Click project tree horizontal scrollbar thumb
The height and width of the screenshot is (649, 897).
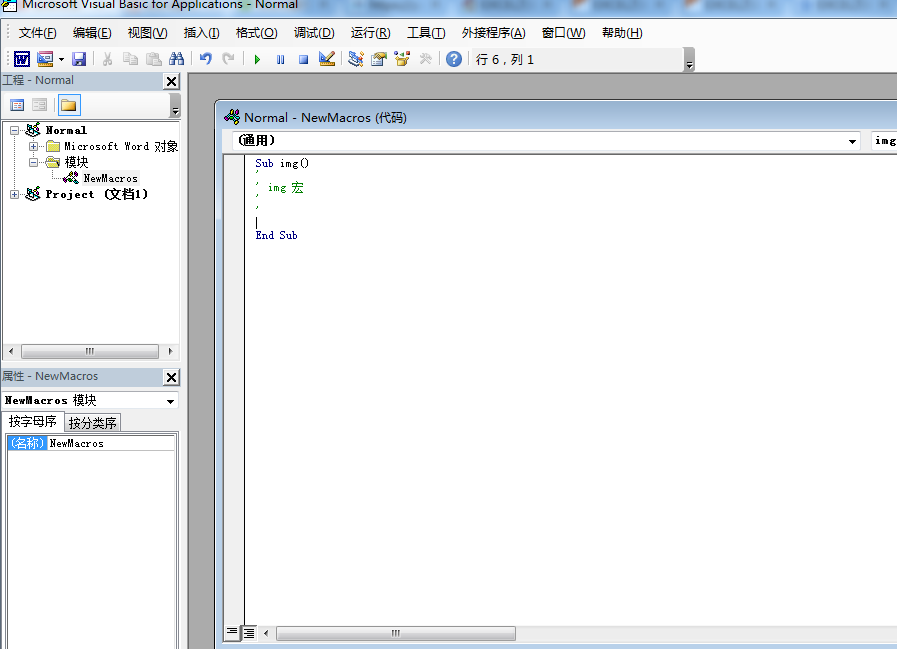(90, 351)
